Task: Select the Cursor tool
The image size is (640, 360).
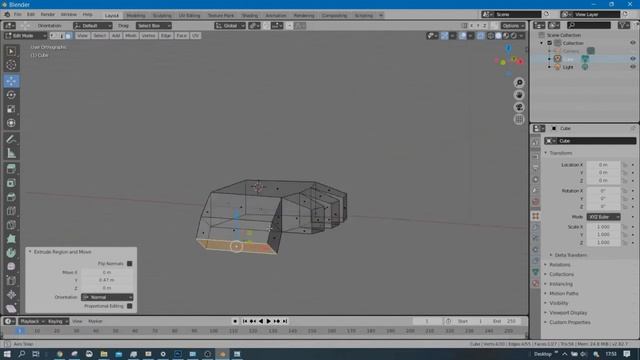Action: pyautogui.click(x=11, y=65)
